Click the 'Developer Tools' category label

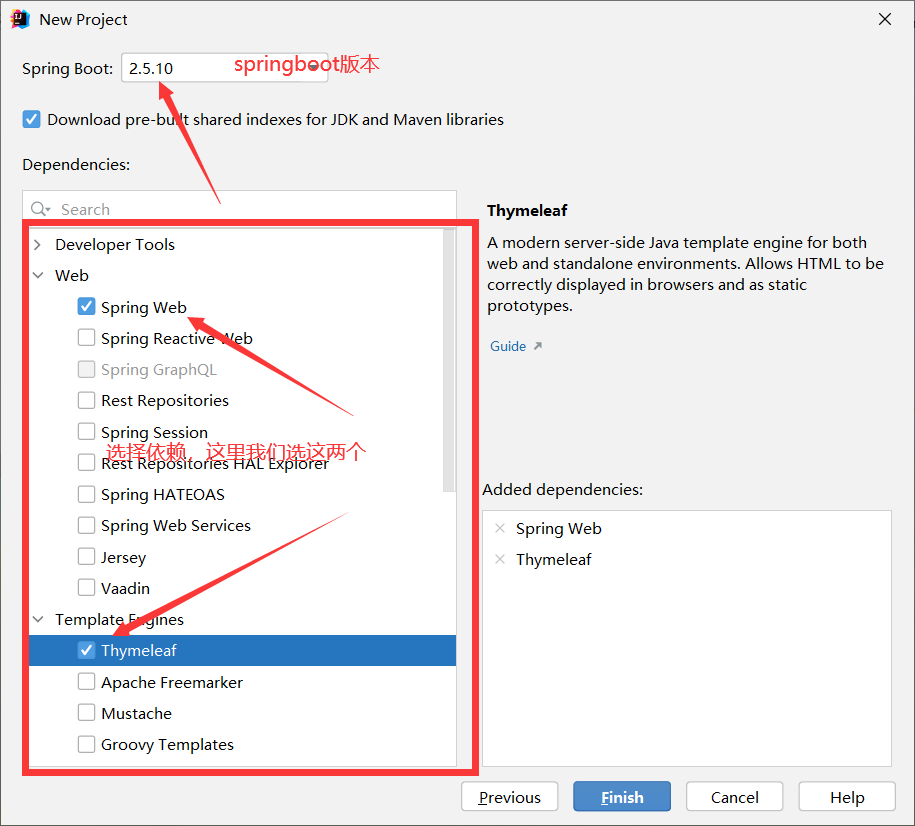[115, 244]
